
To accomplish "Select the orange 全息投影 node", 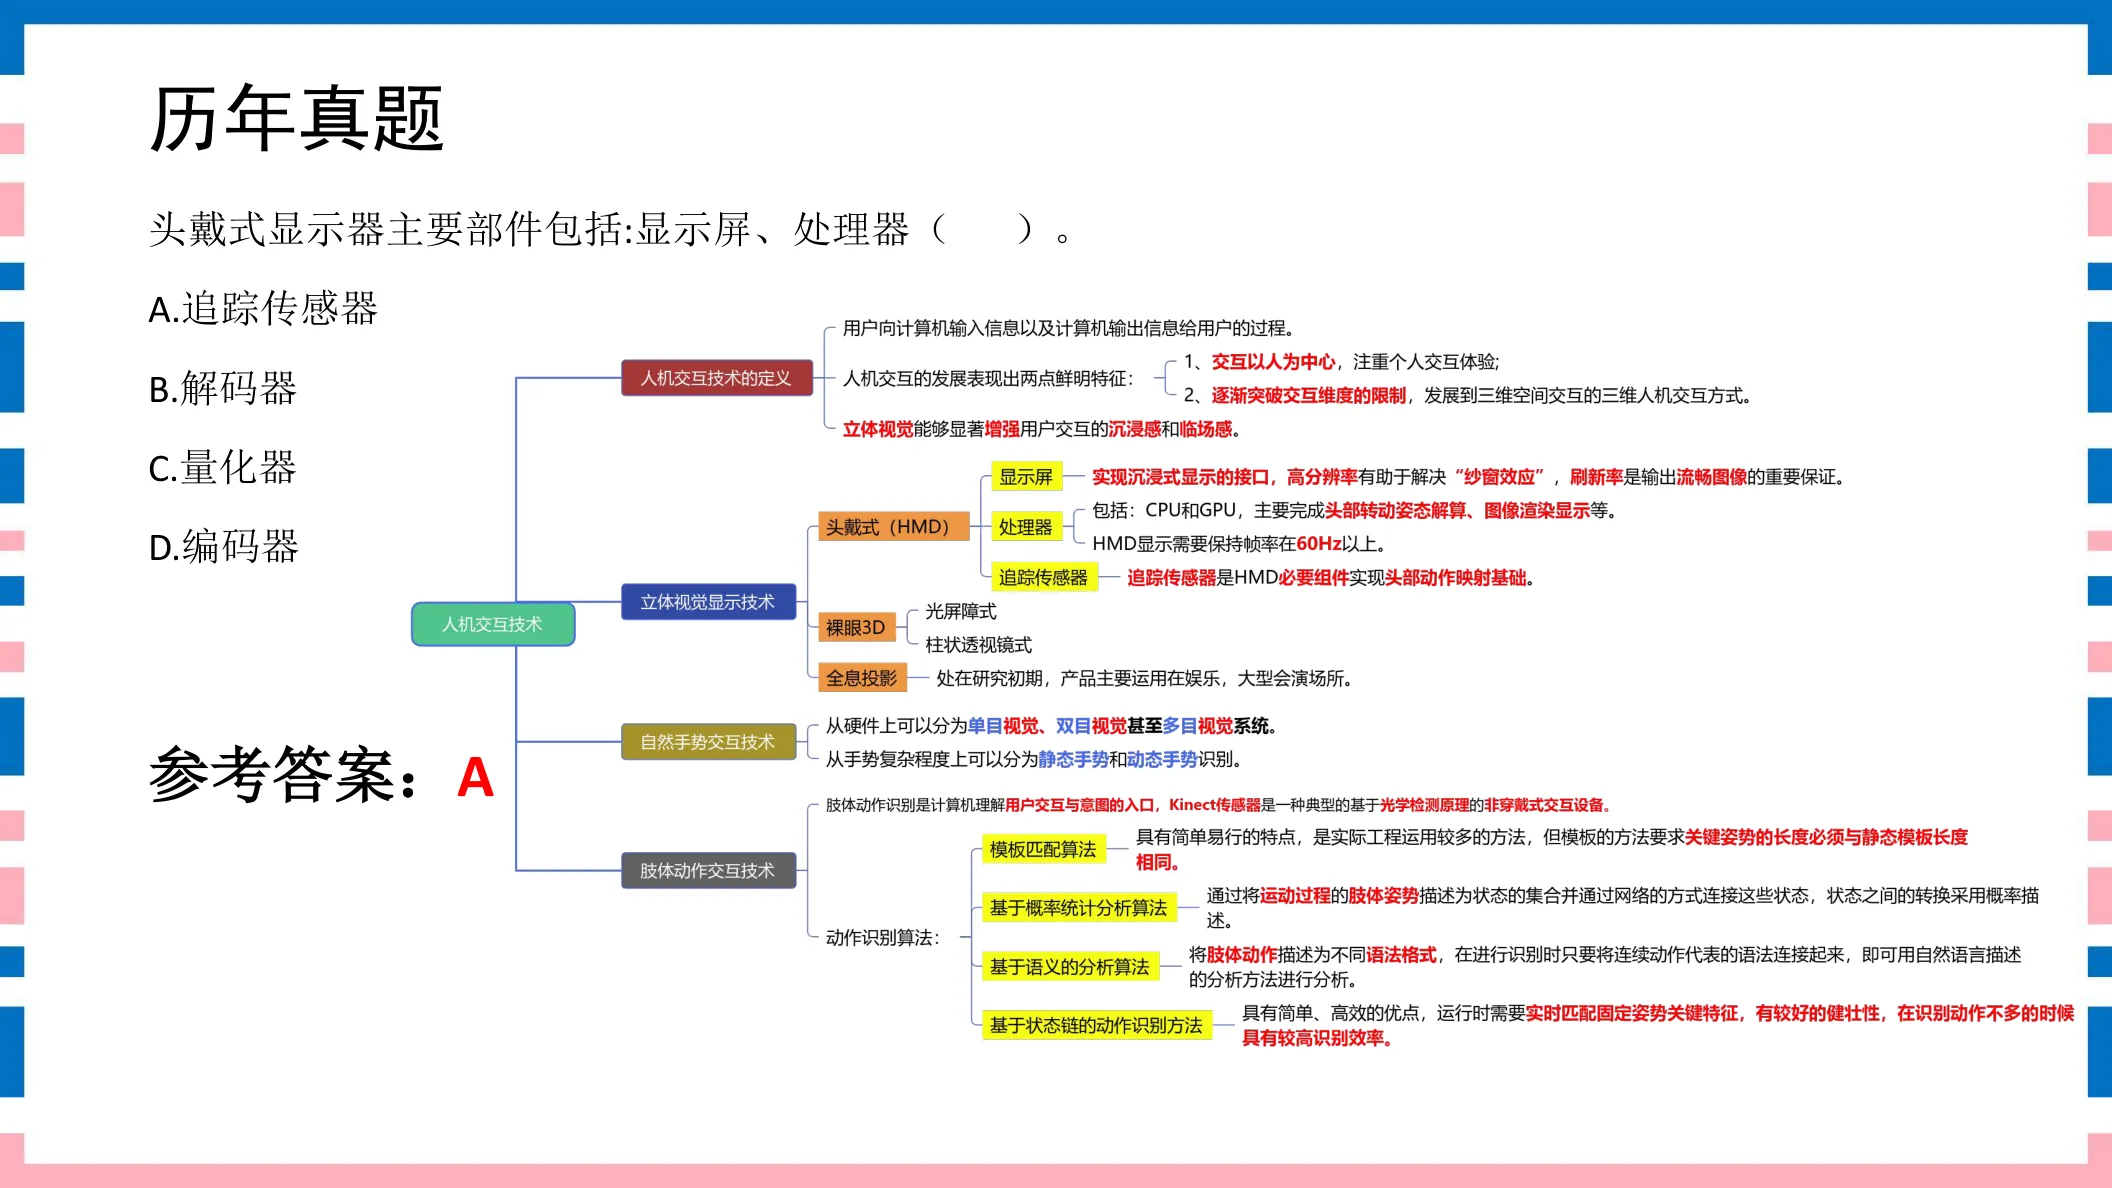I will tap(862, 678).
